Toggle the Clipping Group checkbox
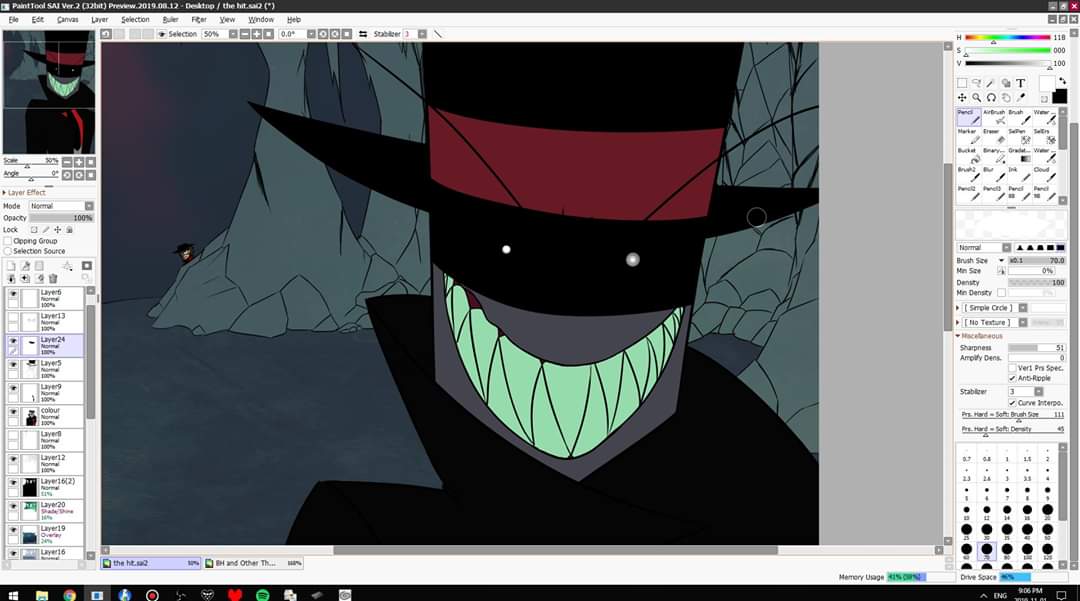The width and height of the screenshot is (1080, 601). [x=8, y=241]
